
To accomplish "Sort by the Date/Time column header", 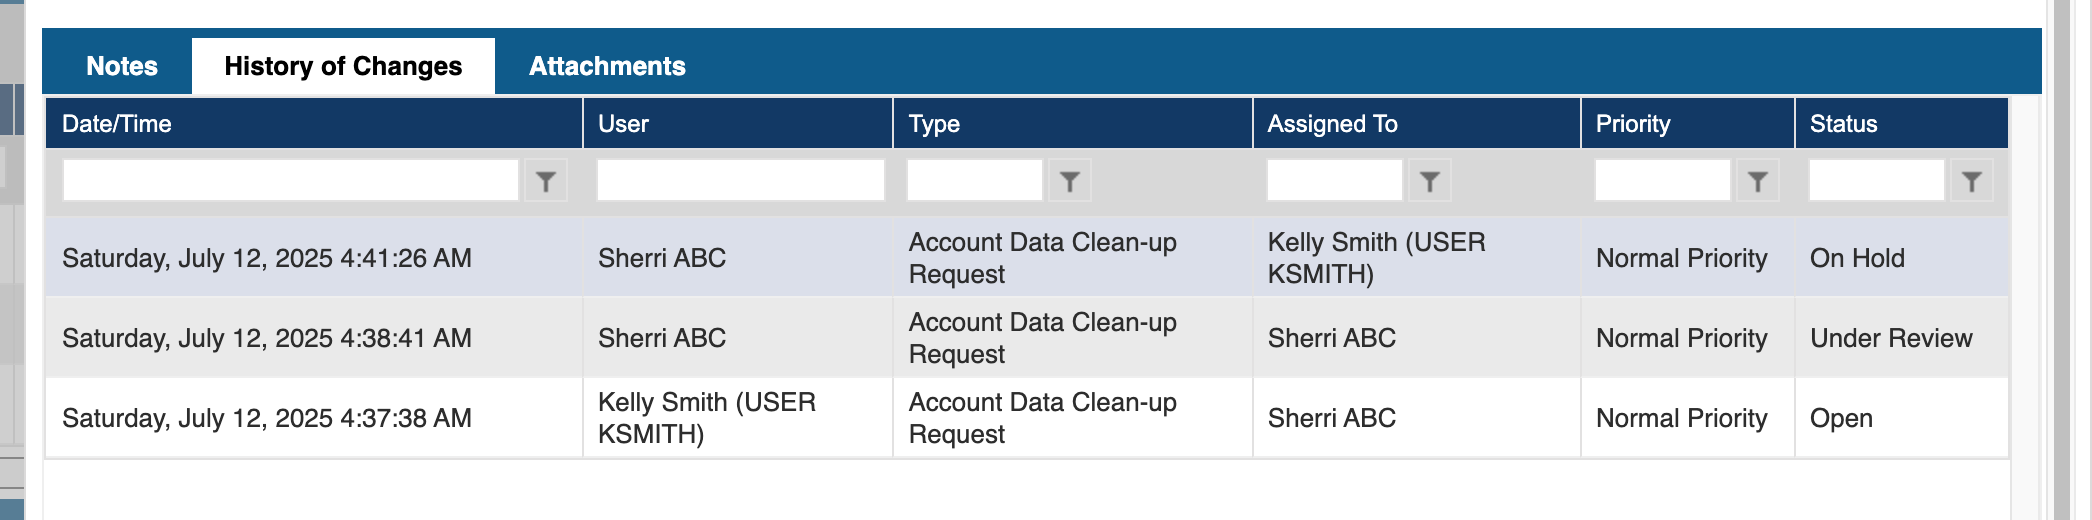I will 117,124.
